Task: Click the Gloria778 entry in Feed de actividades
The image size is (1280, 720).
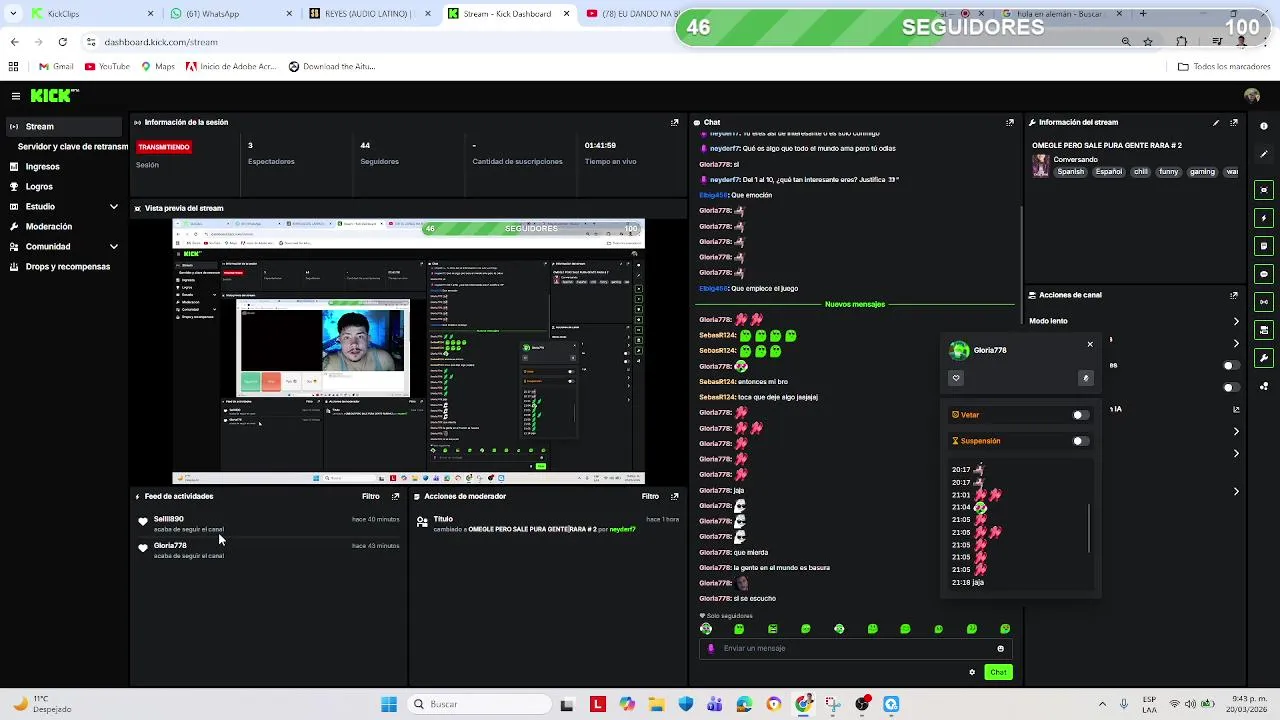Action: pyautogui.click(x=270, y=550)
